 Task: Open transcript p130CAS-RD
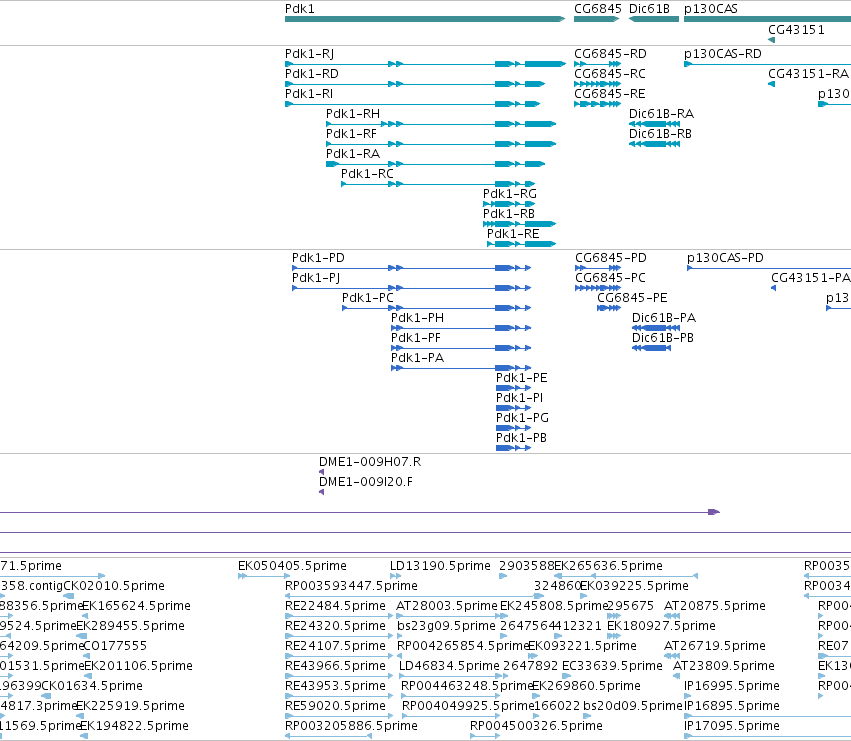coord(767,64)
